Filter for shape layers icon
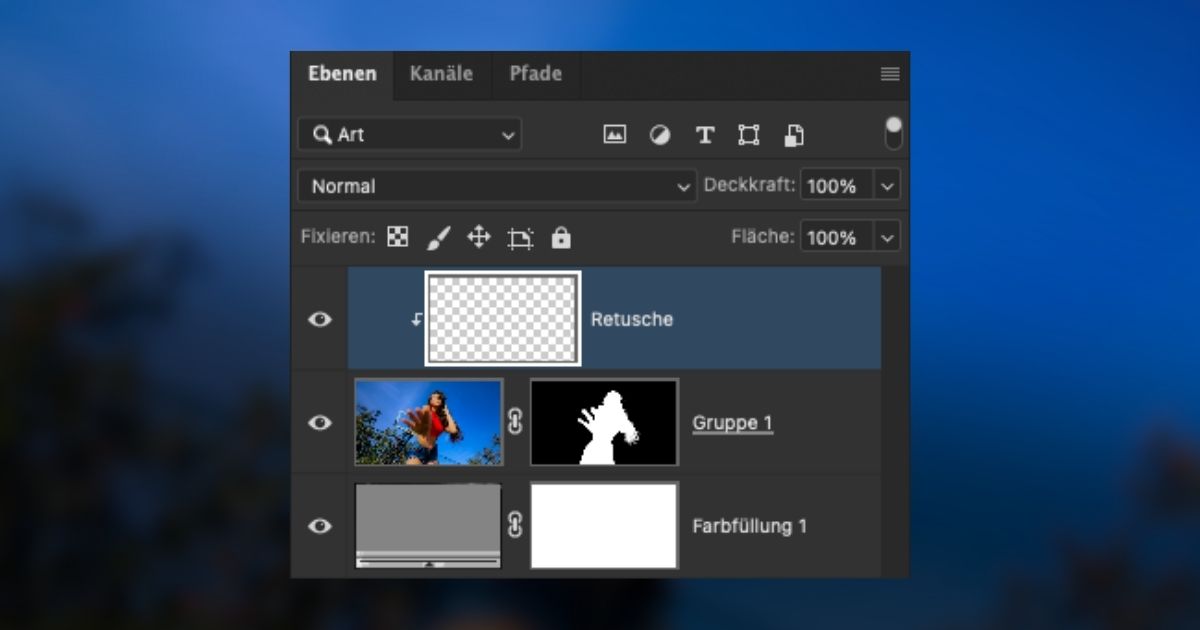 click(x=749, y=135)
